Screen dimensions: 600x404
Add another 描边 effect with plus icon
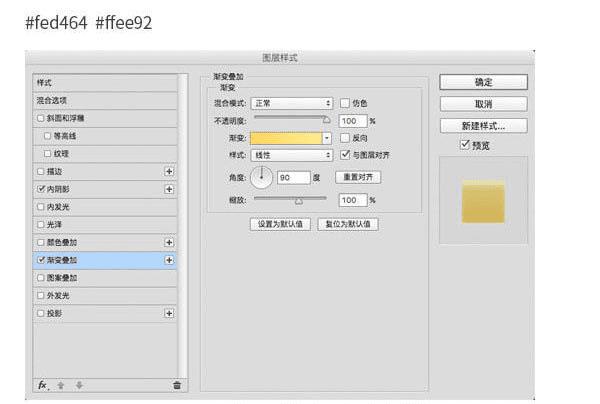(169, 171)
